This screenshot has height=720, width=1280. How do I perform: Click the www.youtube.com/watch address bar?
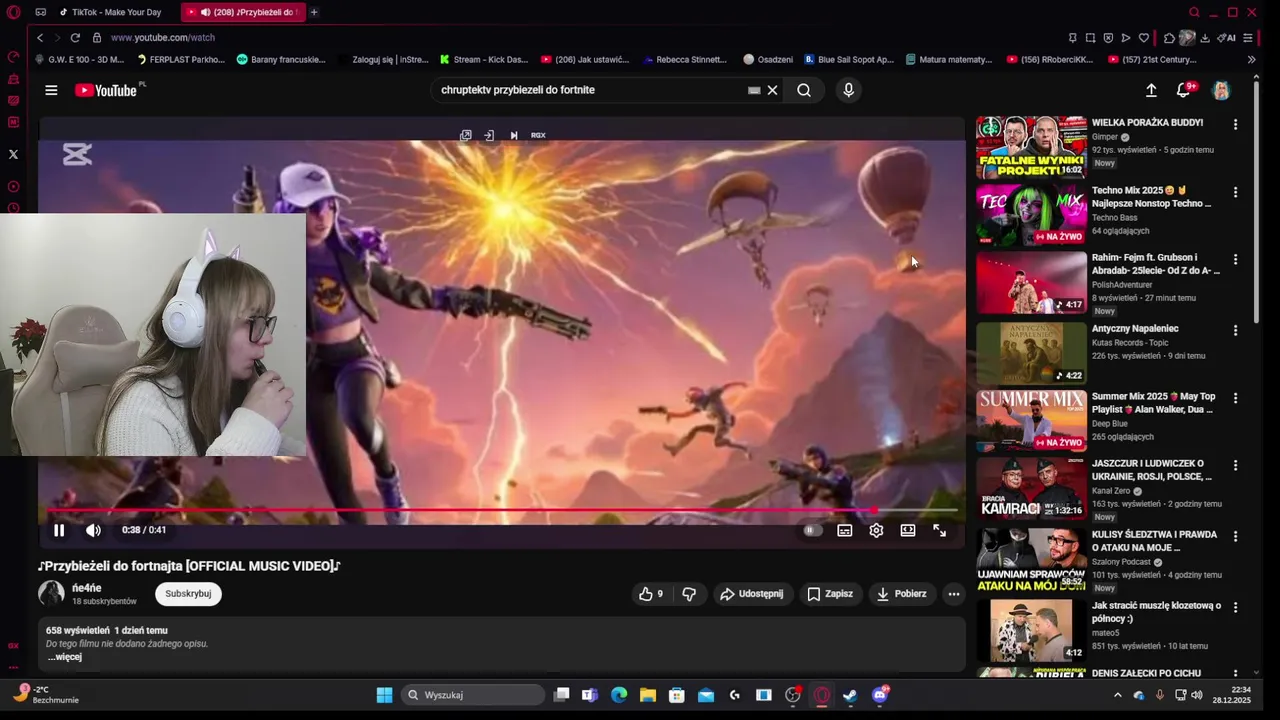pos(163,38)
